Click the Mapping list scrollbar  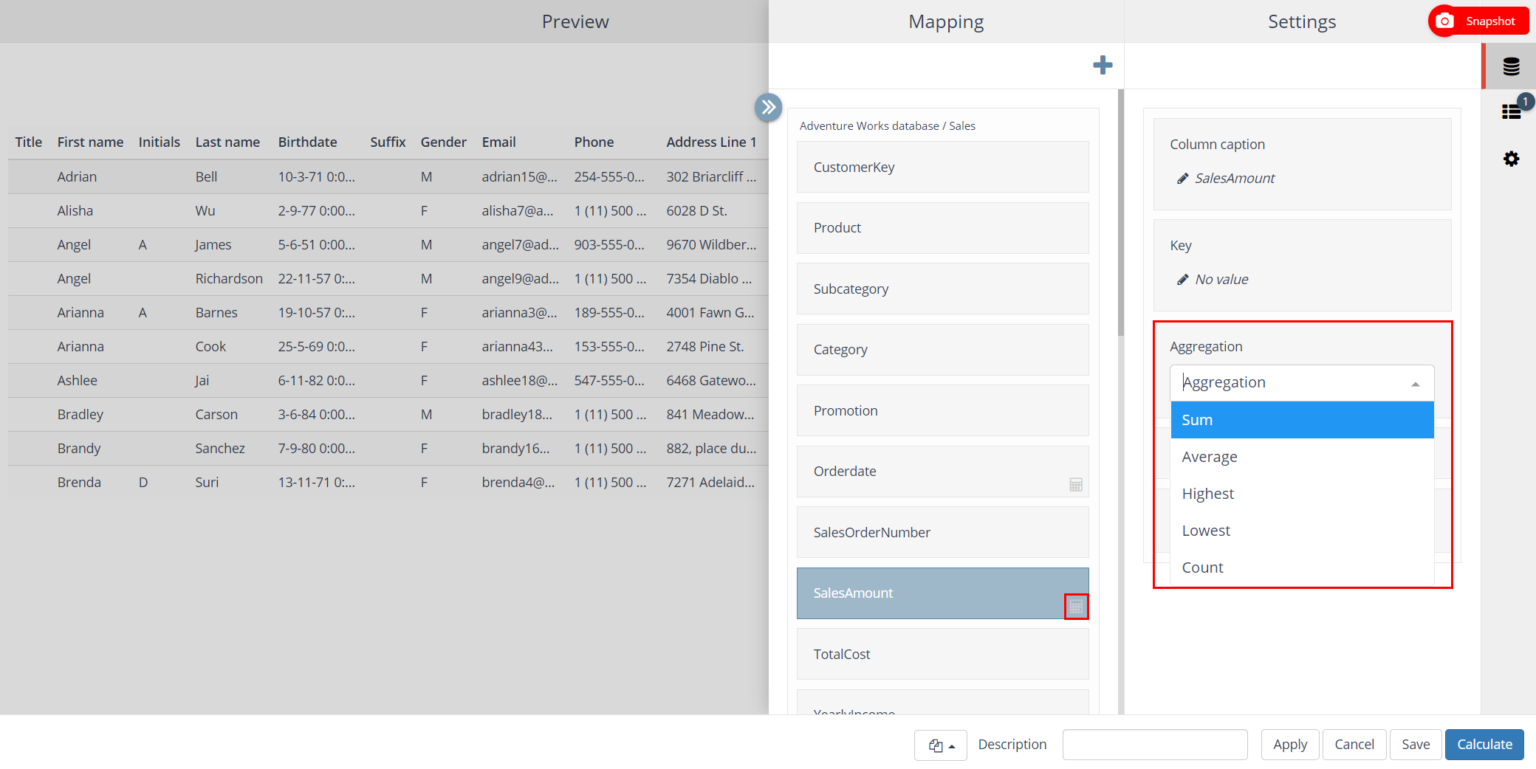click(x=1120, y=215)
